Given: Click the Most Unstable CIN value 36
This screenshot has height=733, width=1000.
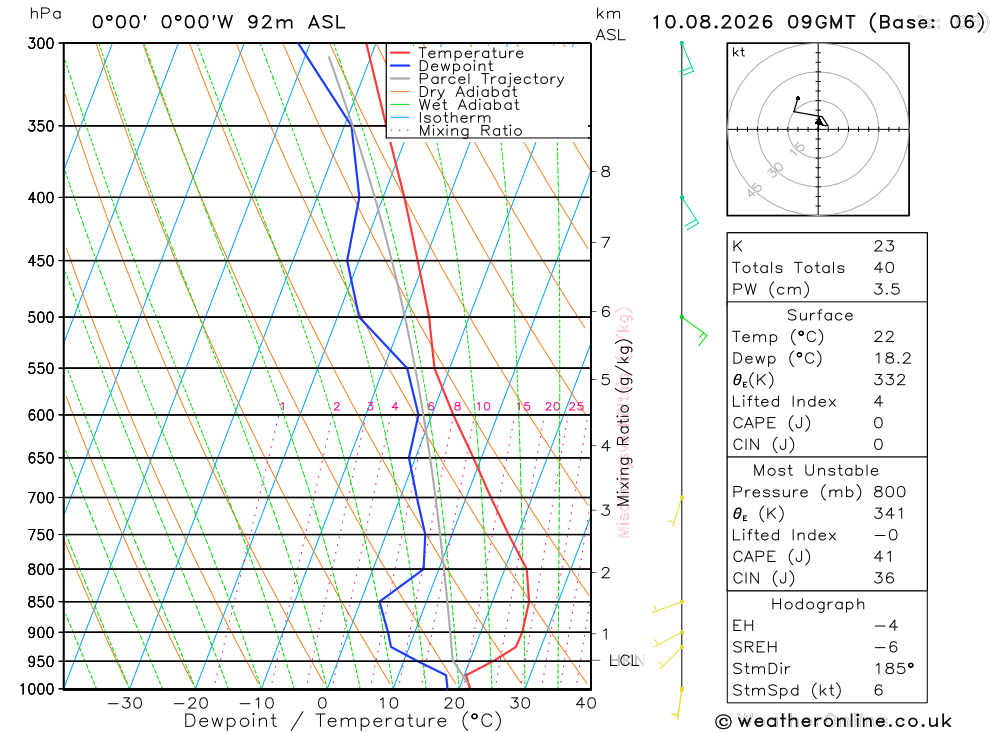Looking at the screenshot, I should coord(884,579).
